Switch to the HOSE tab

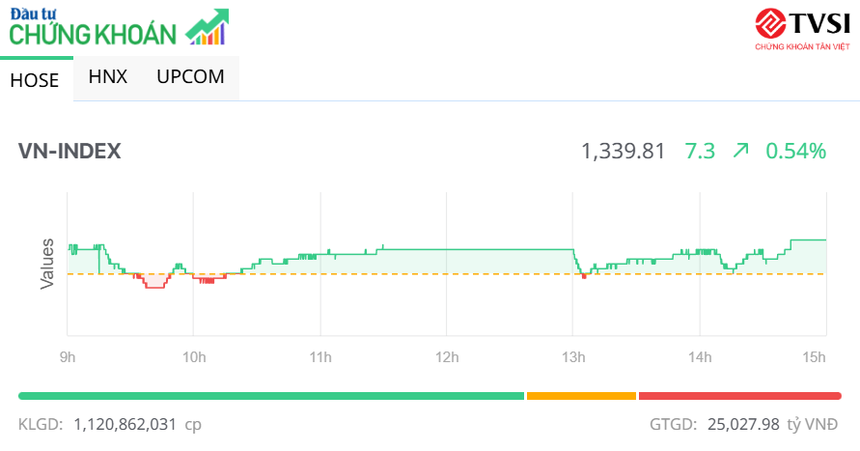coord(35,81)
